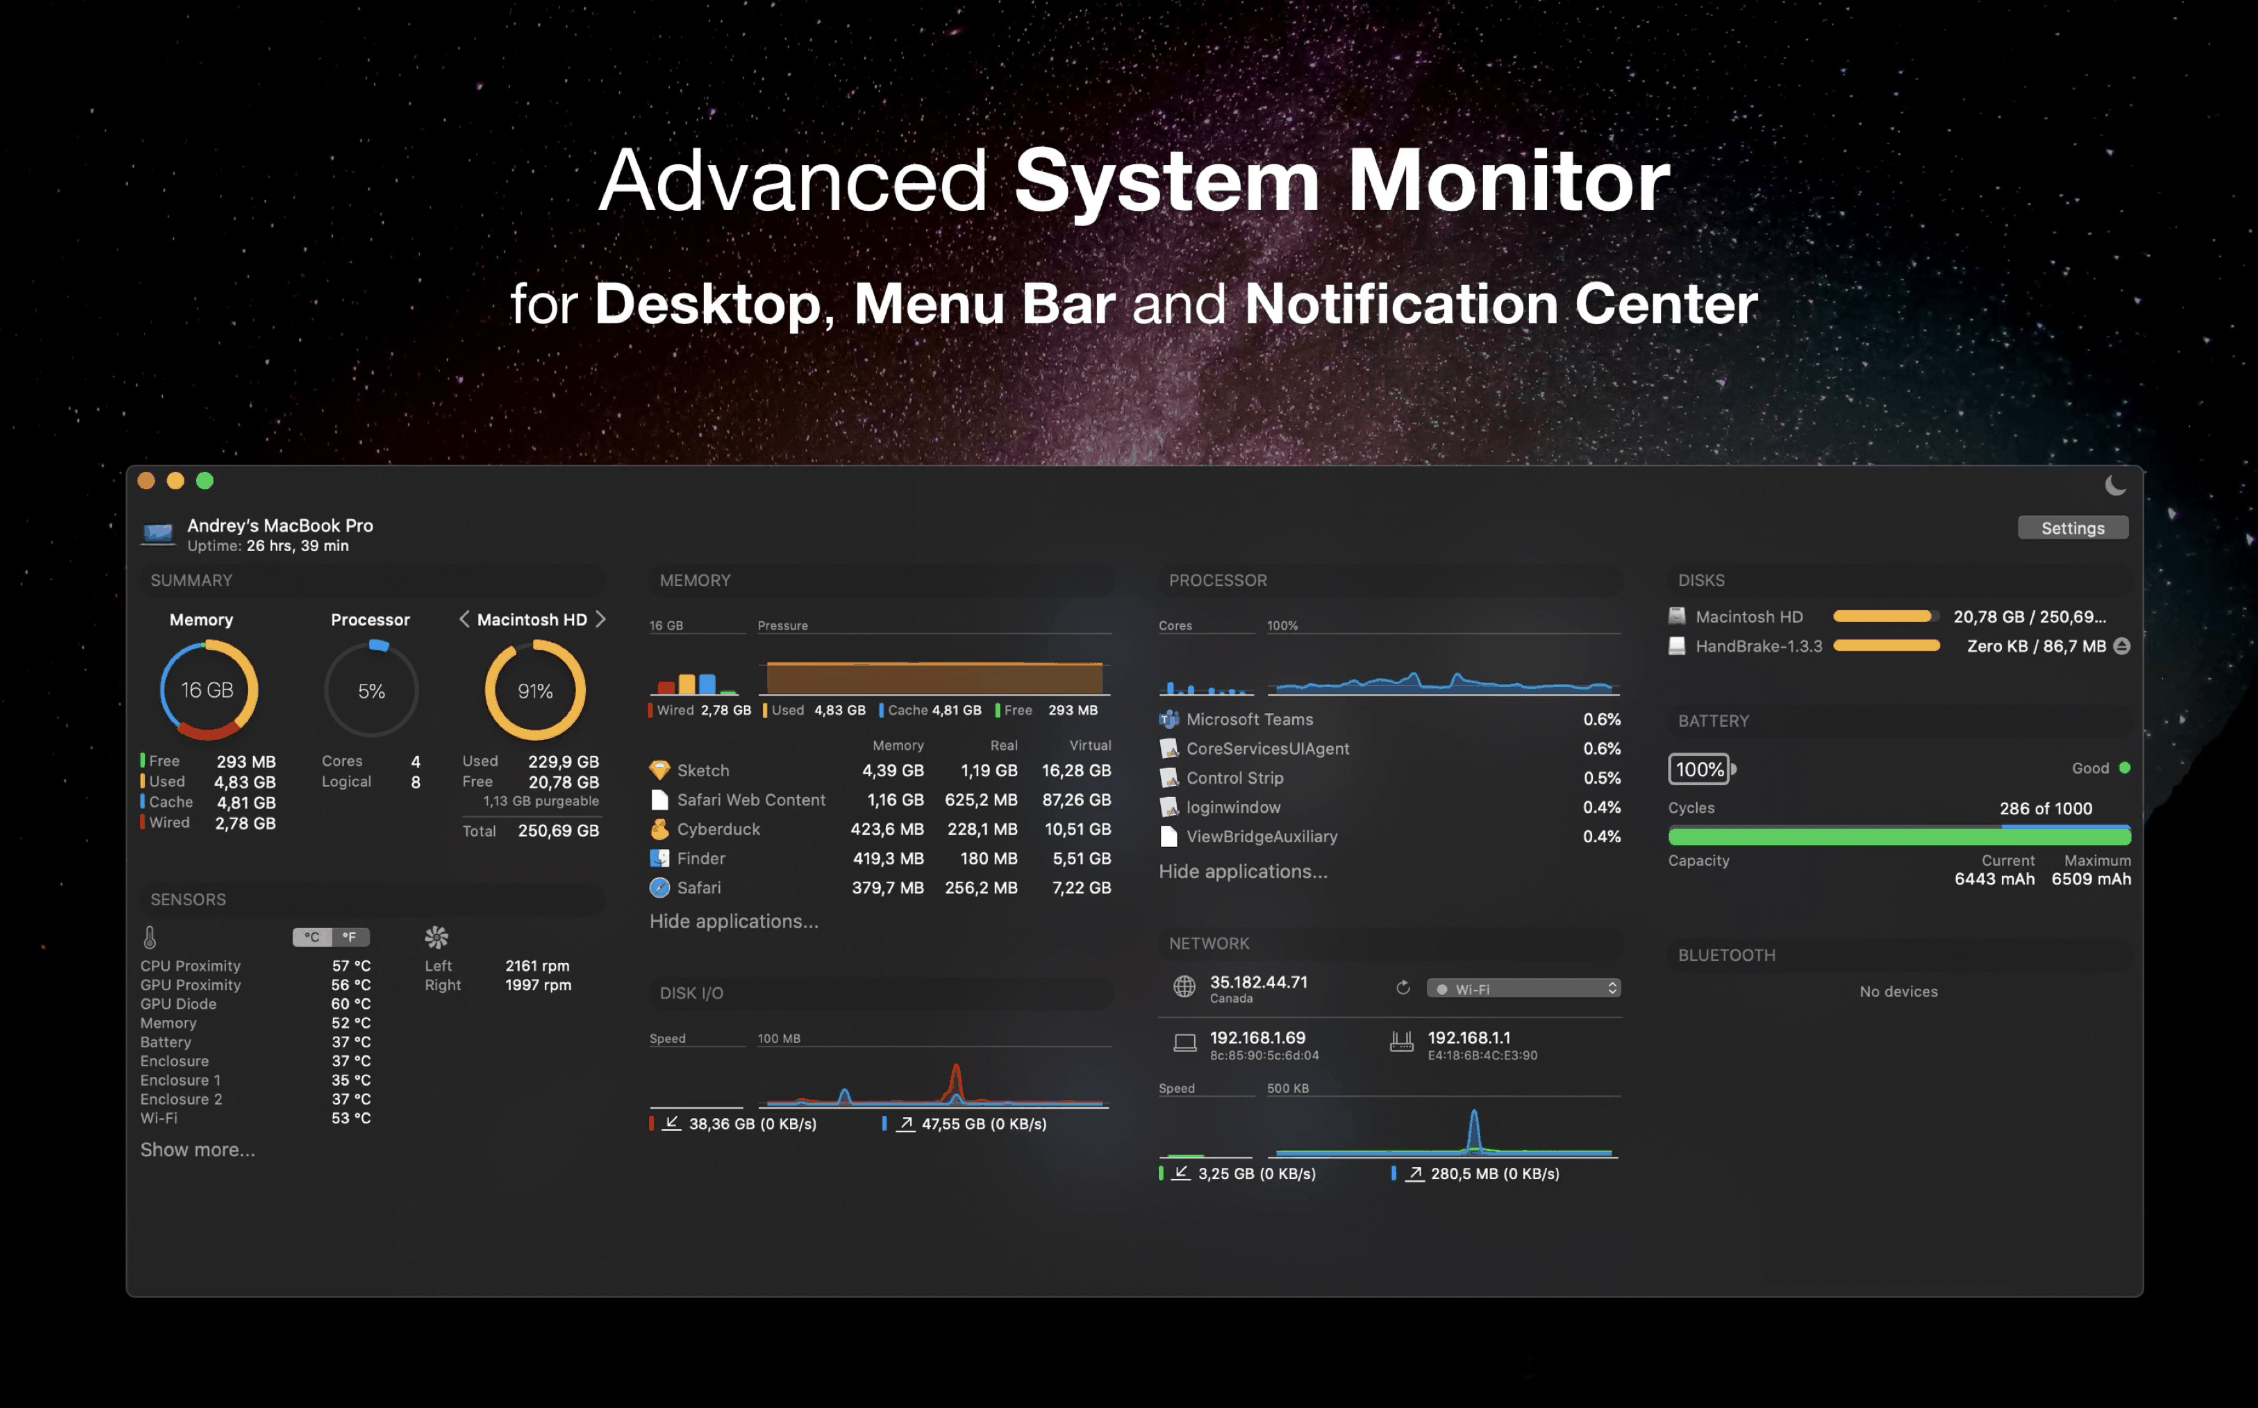
Task: Click the Memory 16 GB ring chart
Action: (x=208, y=690)
